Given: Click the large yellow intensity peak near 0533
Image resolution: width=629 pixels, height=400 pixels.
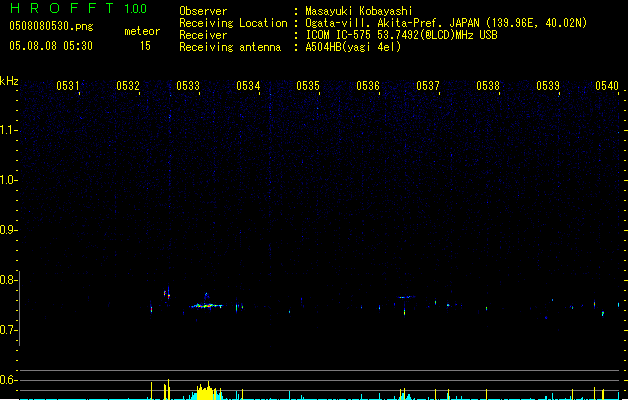Looking at the screenshot, I should 206,392.
